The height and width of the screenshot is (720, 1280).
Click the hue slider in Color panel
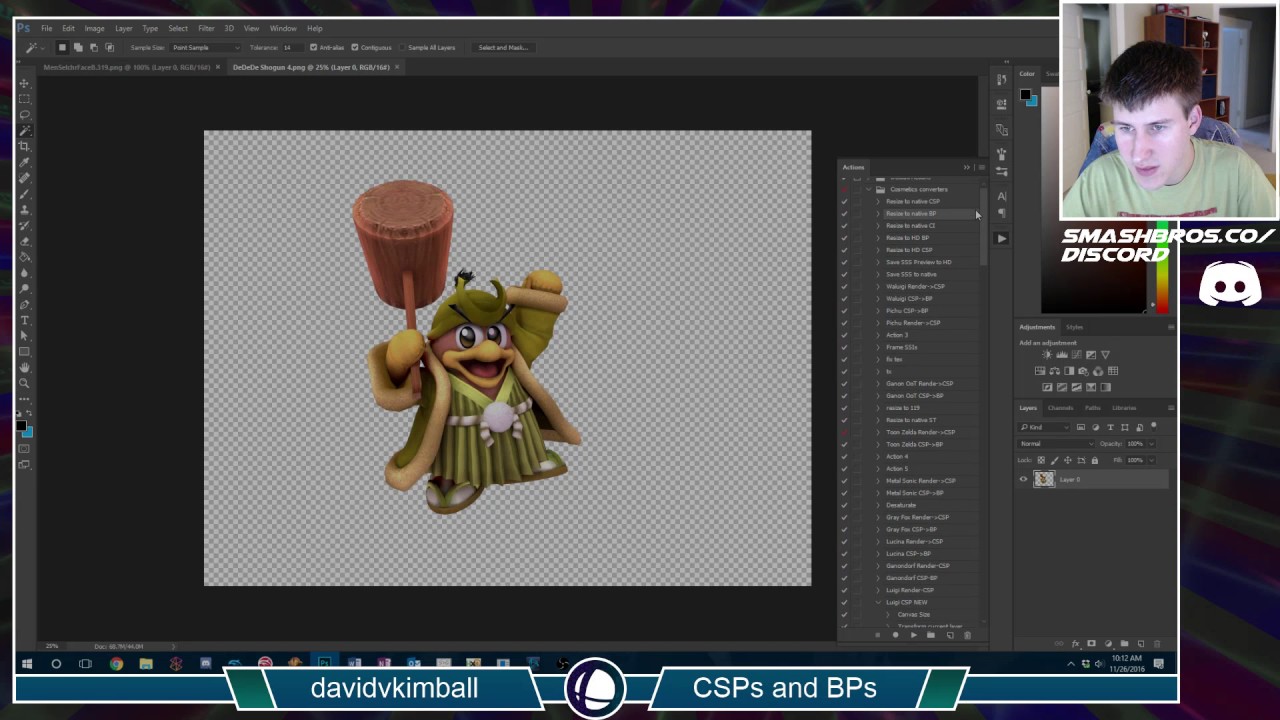[x=1161, y=267]
